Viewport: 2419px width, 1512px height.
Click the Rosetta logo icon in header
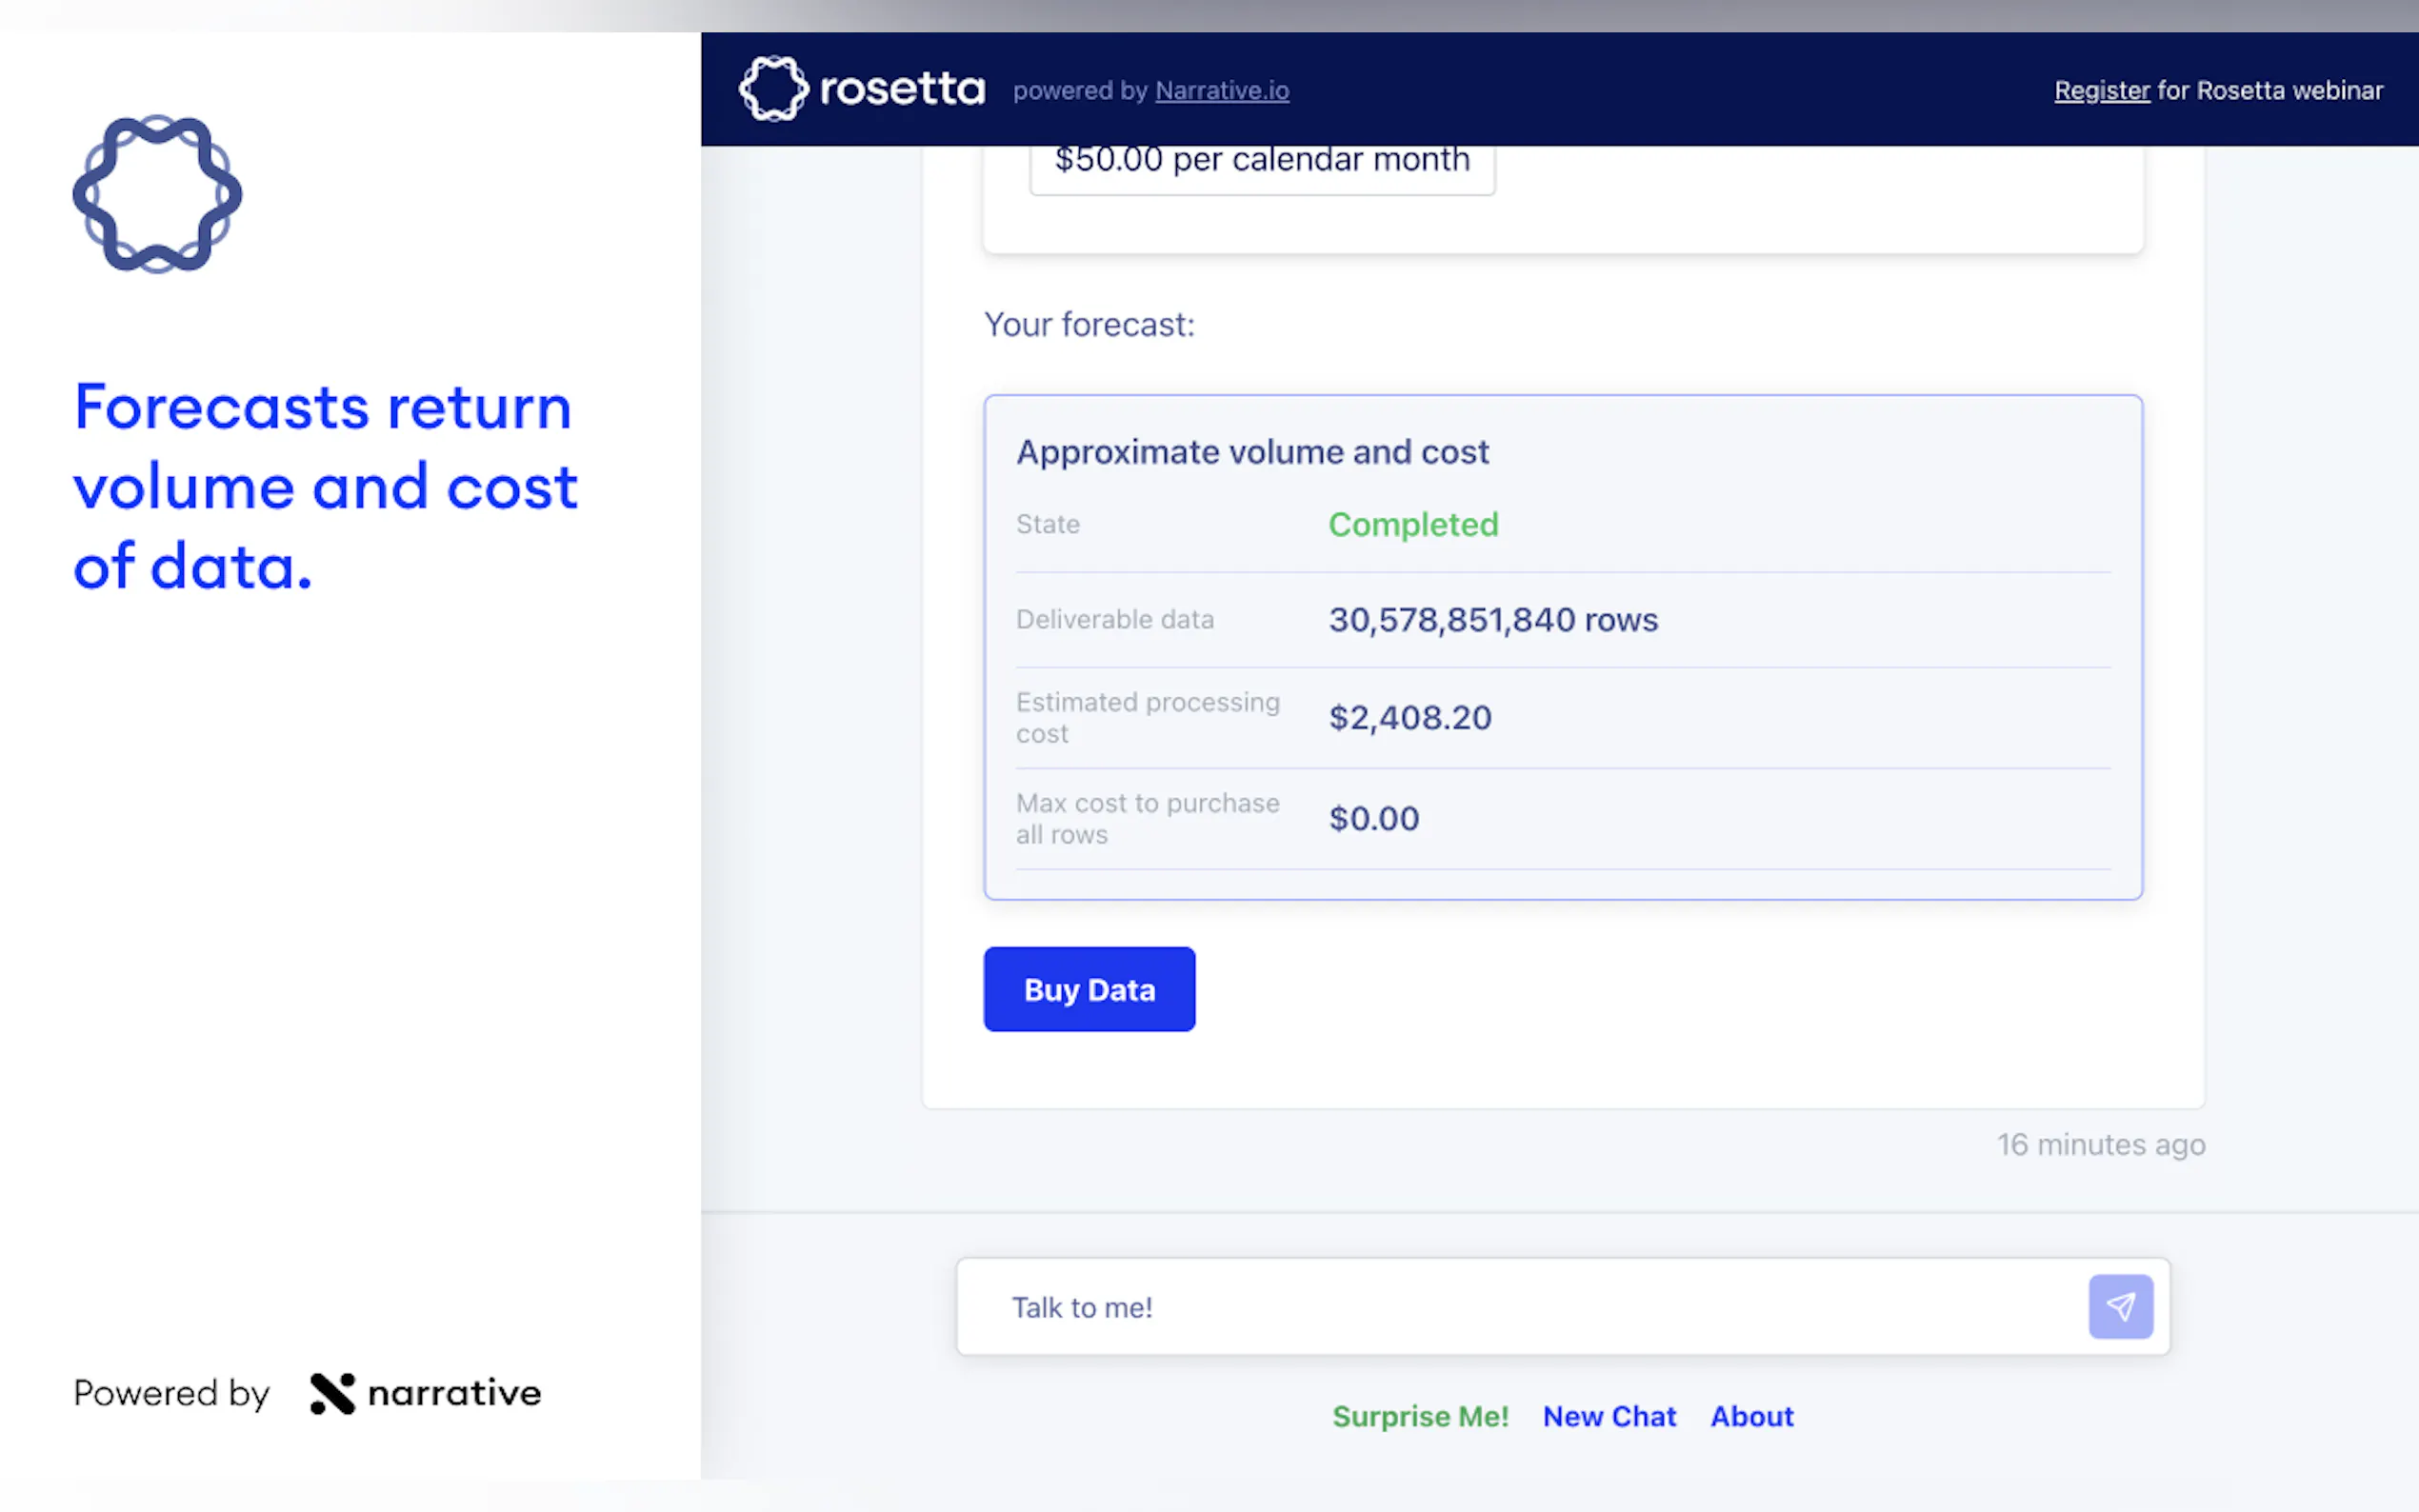(773, 89)
